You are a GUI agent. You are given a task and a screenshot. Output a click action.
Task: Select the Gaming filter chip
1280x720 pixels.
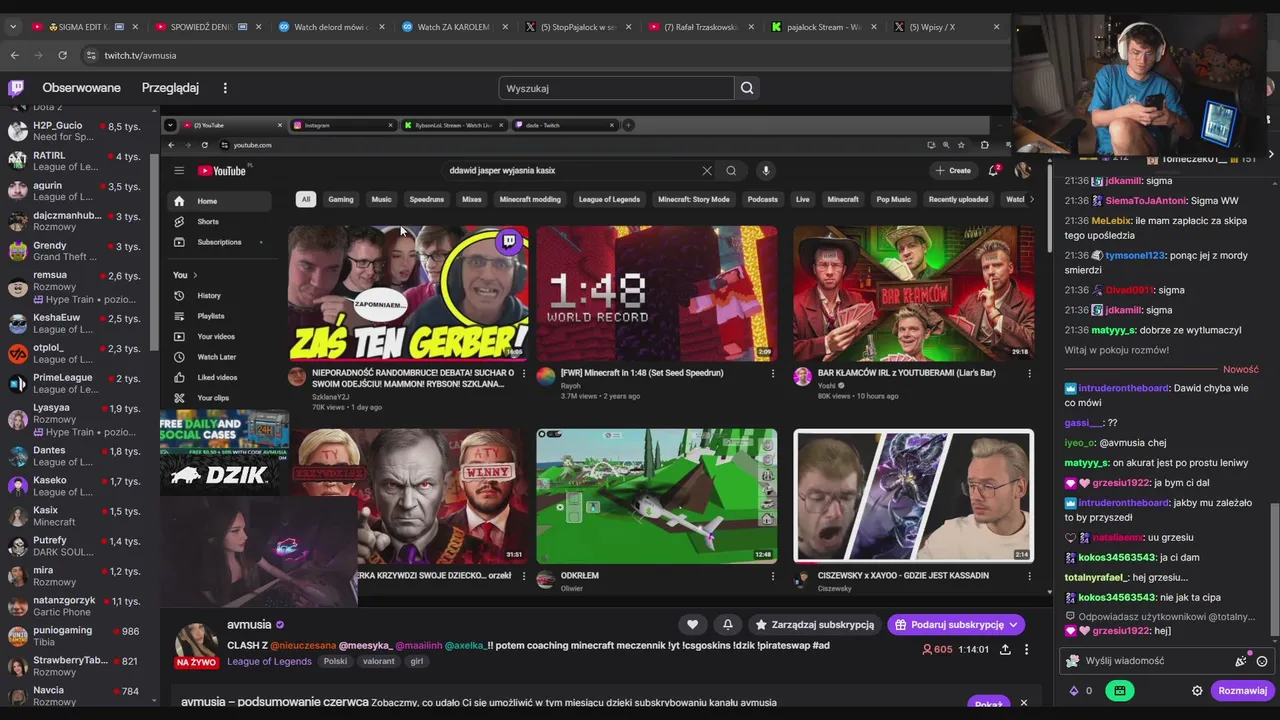click(x=341, y=199)
